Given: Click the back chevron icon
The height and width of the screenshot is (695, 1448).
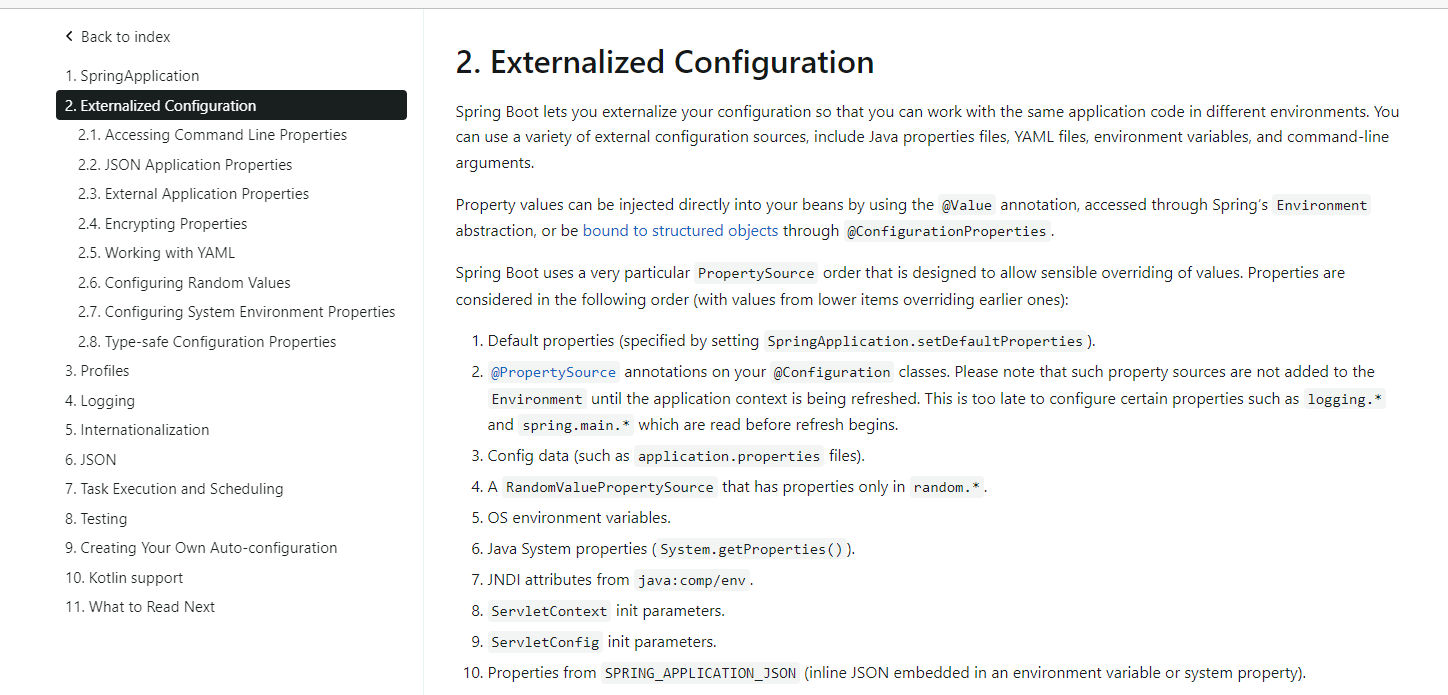Looking at the screenshot, I should coord(68,35).
